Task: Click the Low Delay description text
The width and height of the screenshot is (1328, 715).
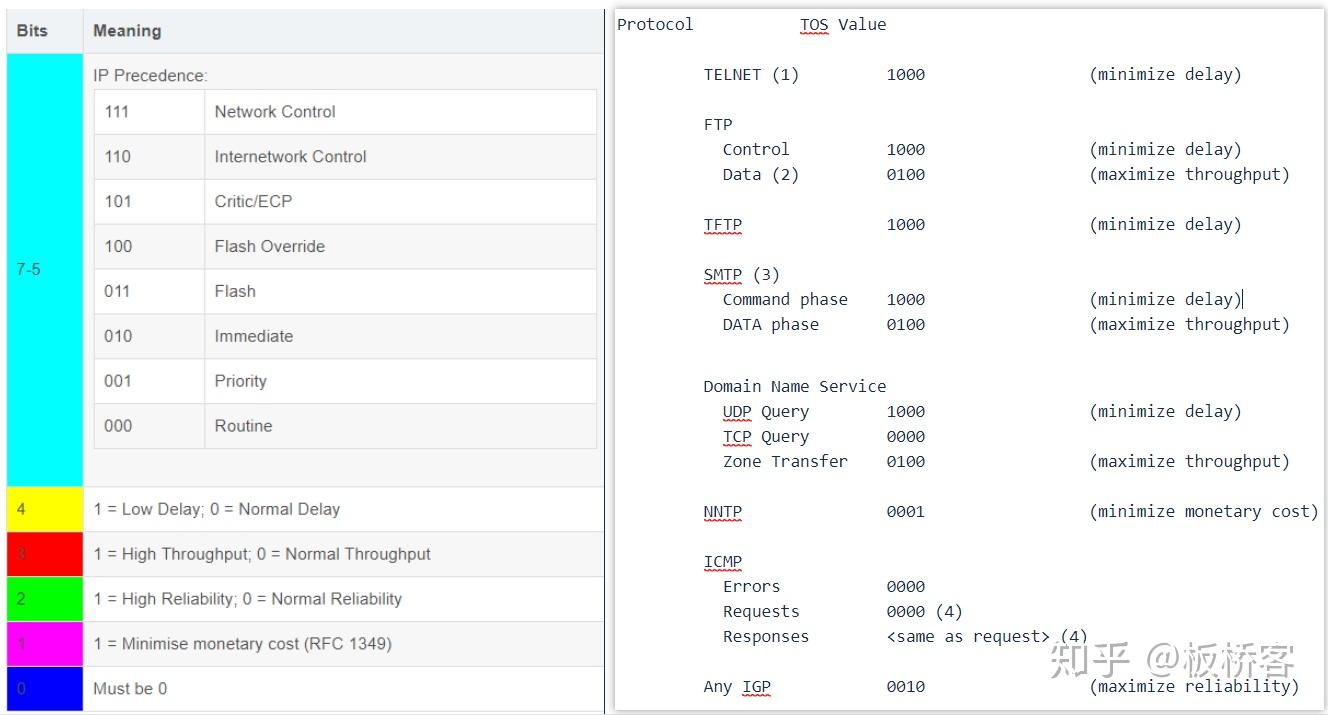Action: coord(217,509)
